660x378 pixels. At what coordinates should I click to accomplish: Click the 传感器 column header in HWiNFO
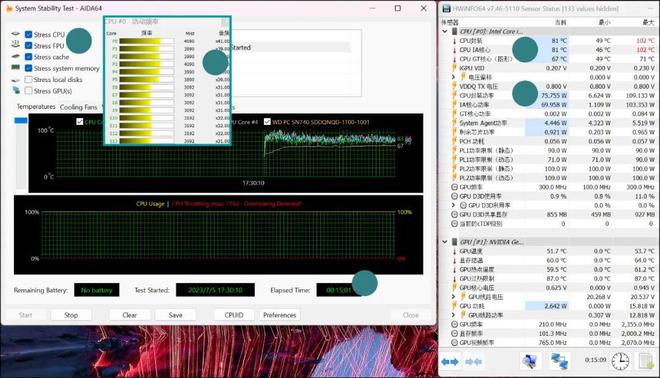tap(450, 22)
